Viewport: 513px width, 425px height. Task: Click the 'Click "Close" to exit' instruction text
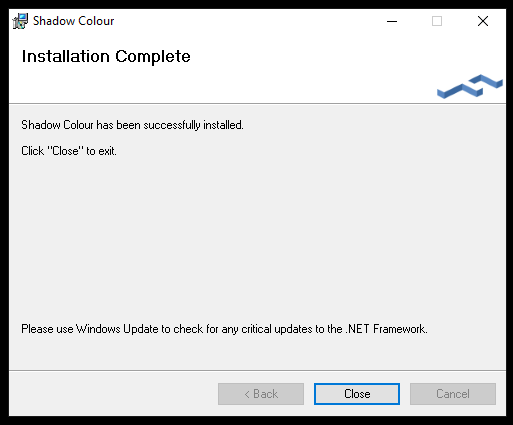[69, 151]
